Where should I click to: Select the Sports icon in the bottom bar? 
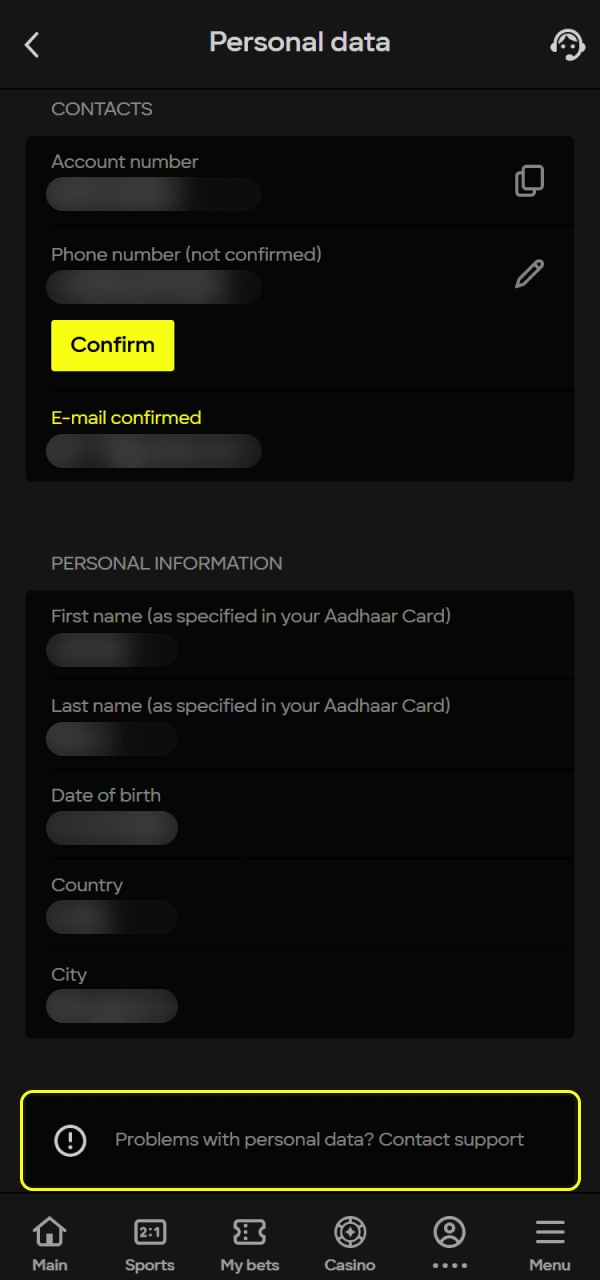[x=149, y=1232]
